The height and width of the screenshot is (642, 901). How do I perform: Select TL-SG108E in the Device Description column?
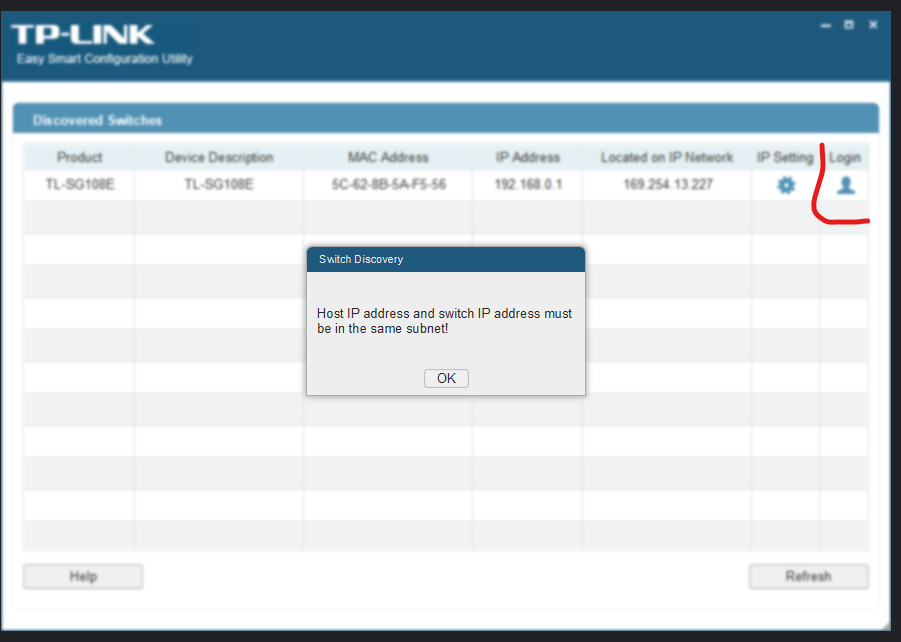pos(219,184)
